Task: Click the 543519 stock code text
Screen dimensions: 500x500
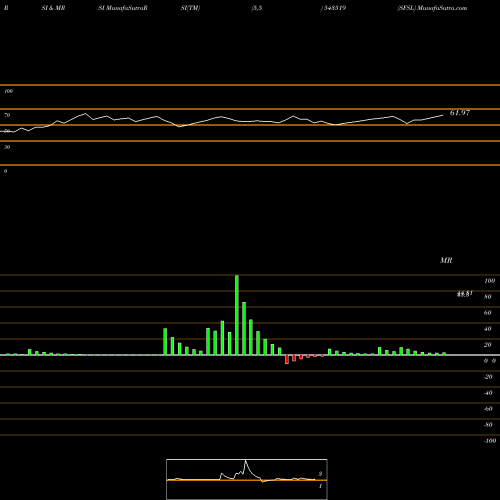Action: [x=334, y=8]
